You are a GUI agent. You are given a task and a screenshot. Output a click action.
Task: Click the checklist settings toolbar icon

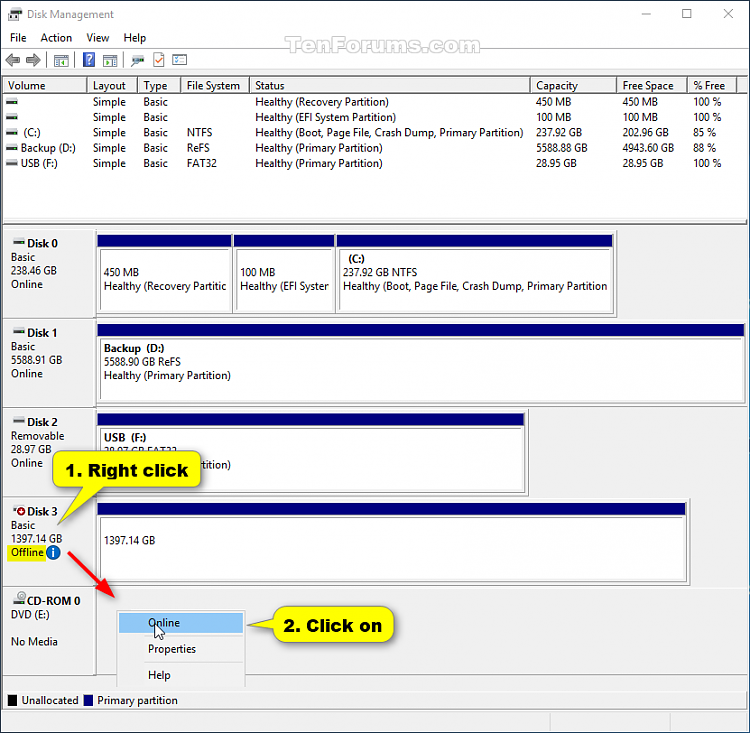coord(179,60)
